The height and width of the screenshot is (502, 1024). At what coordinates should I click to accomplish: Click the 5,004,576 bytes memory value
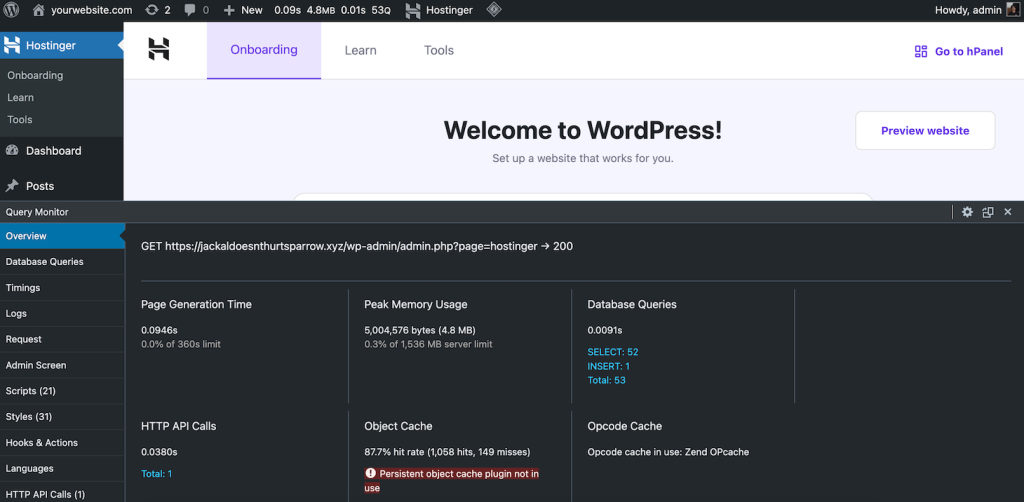point(421,330)
